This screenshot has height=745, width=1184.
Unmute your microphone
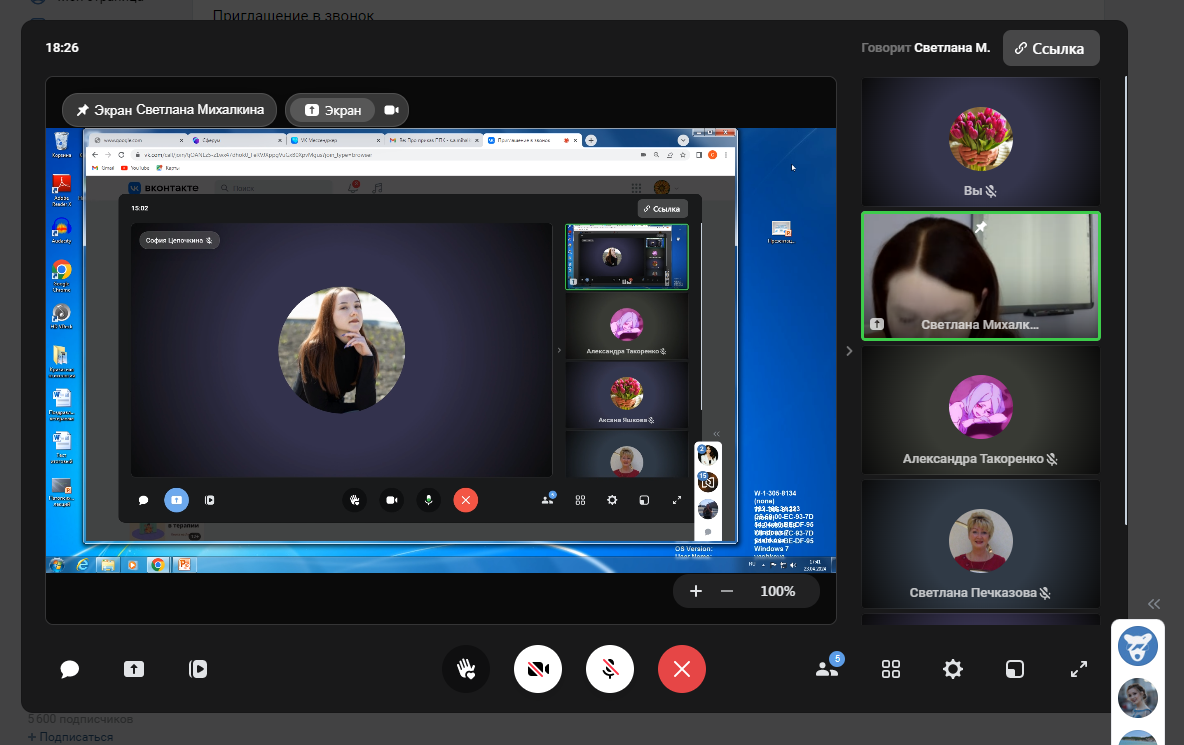pyautogui.click(x=609, y=670)
